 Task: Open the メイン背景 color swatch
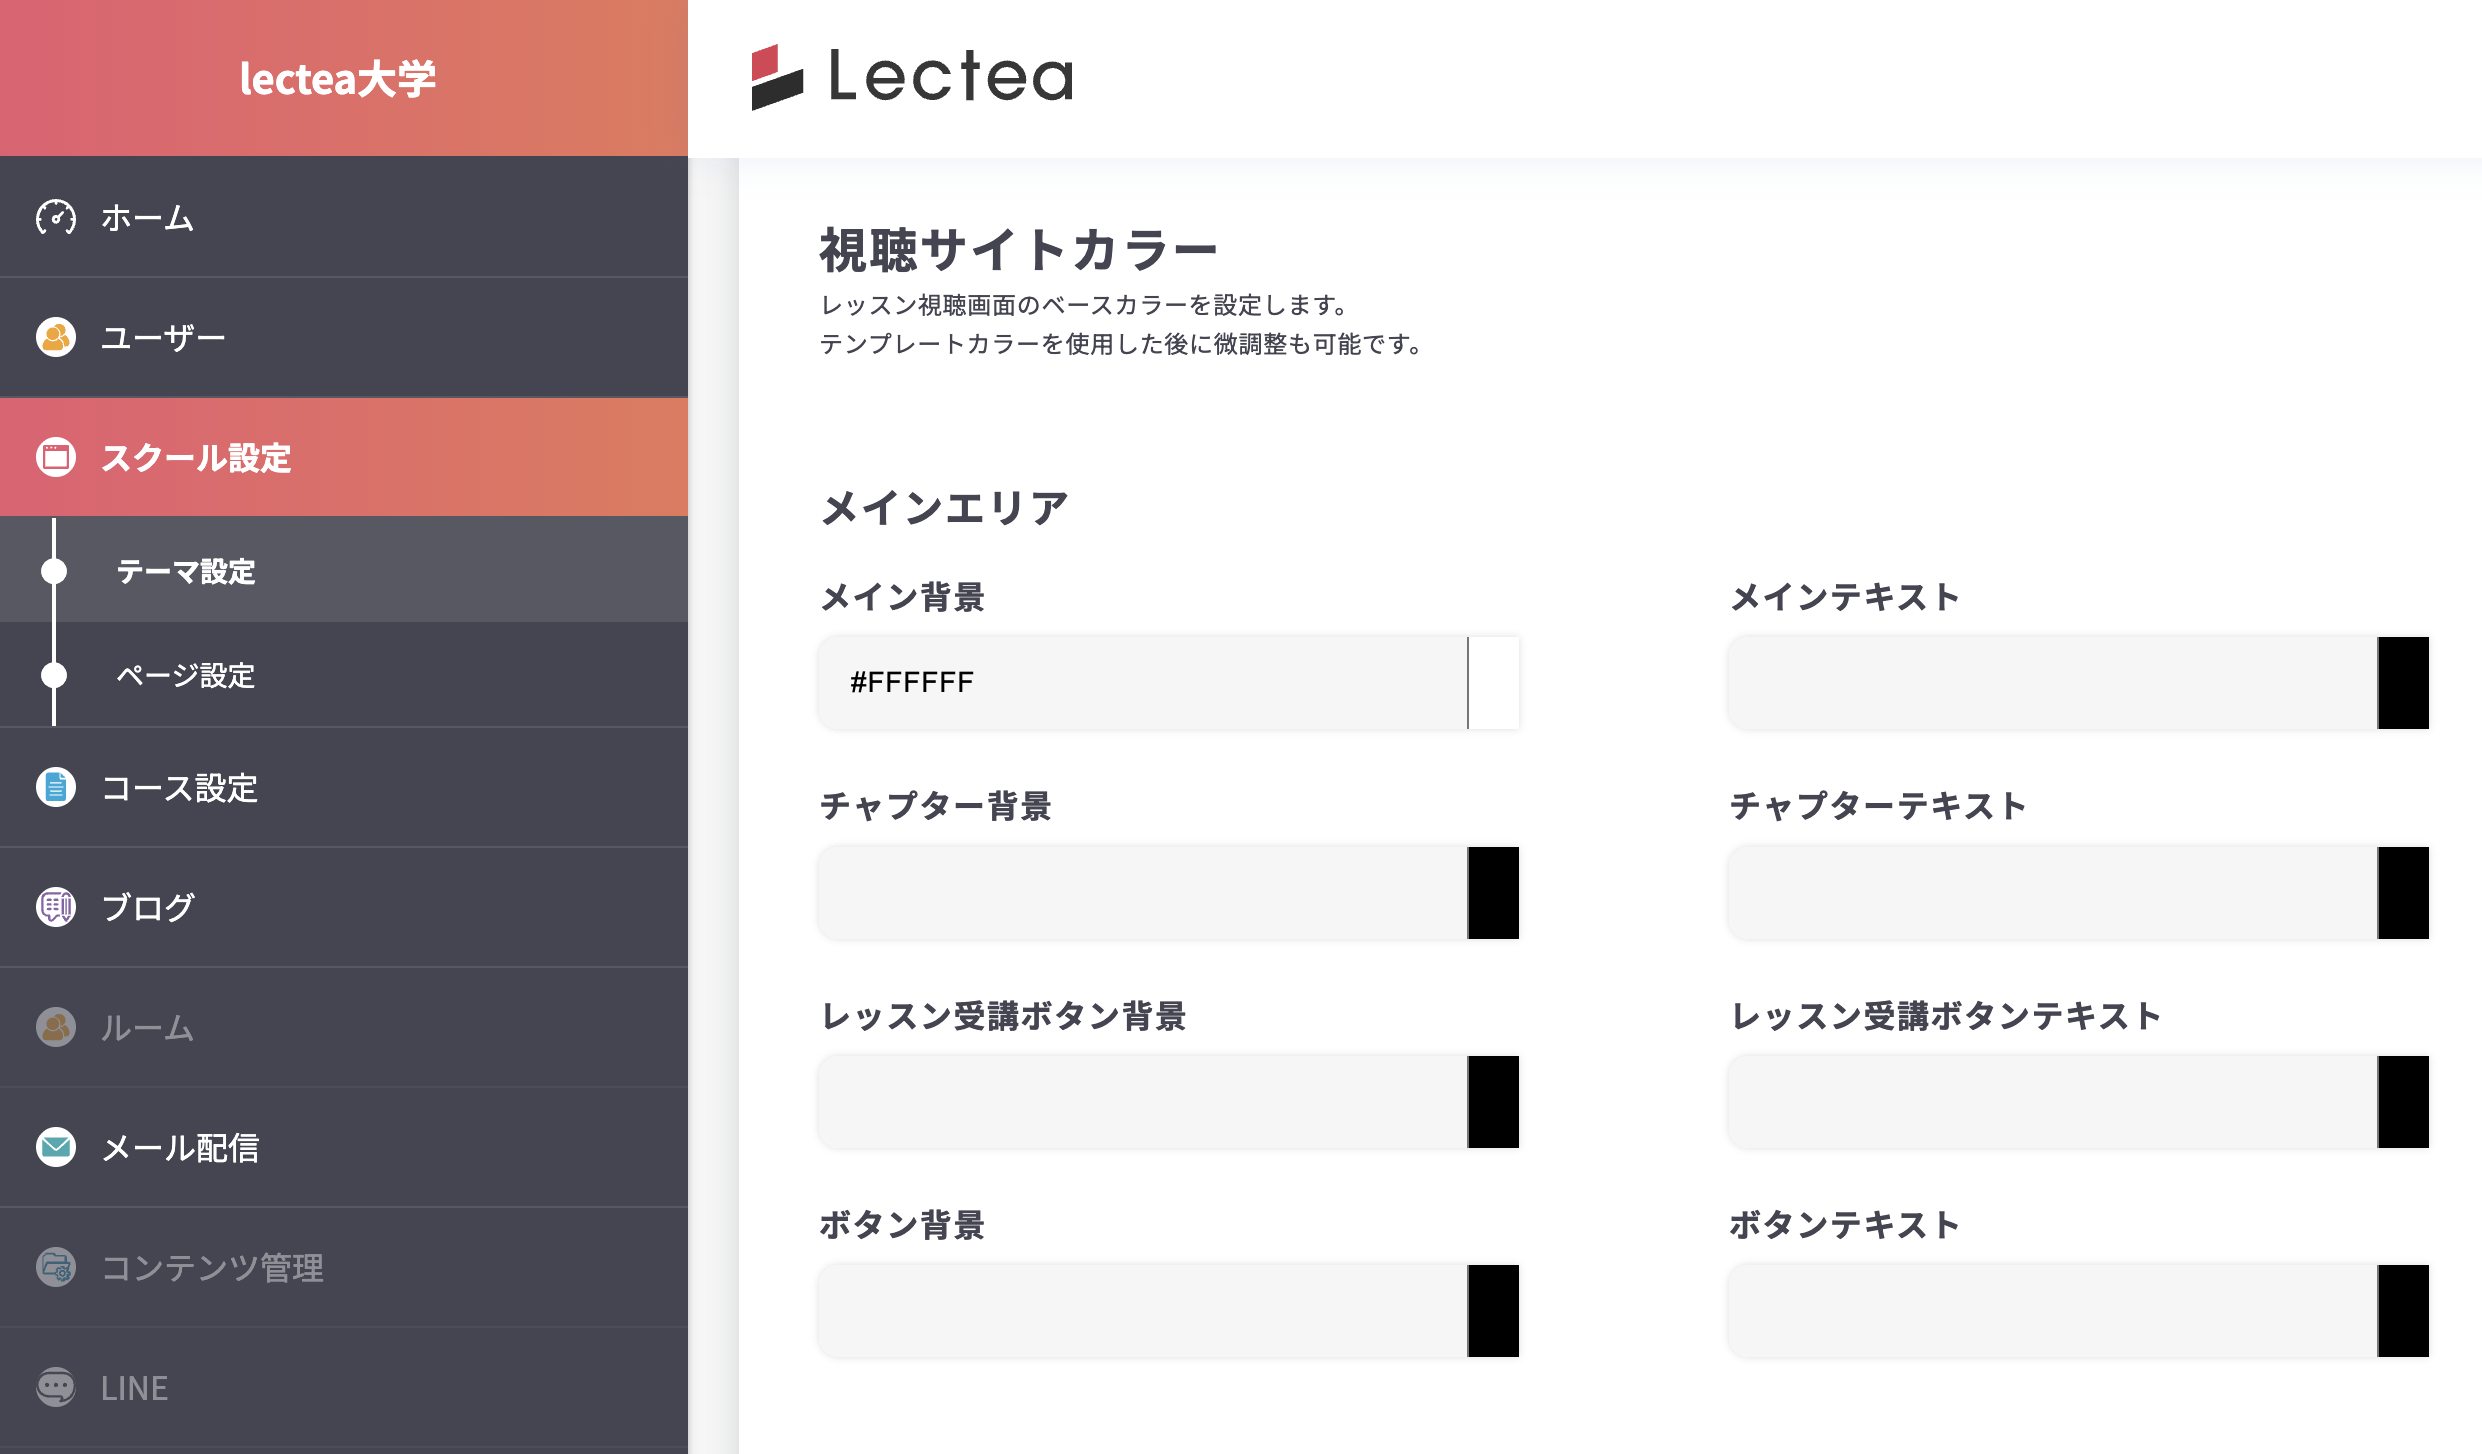1494,682
